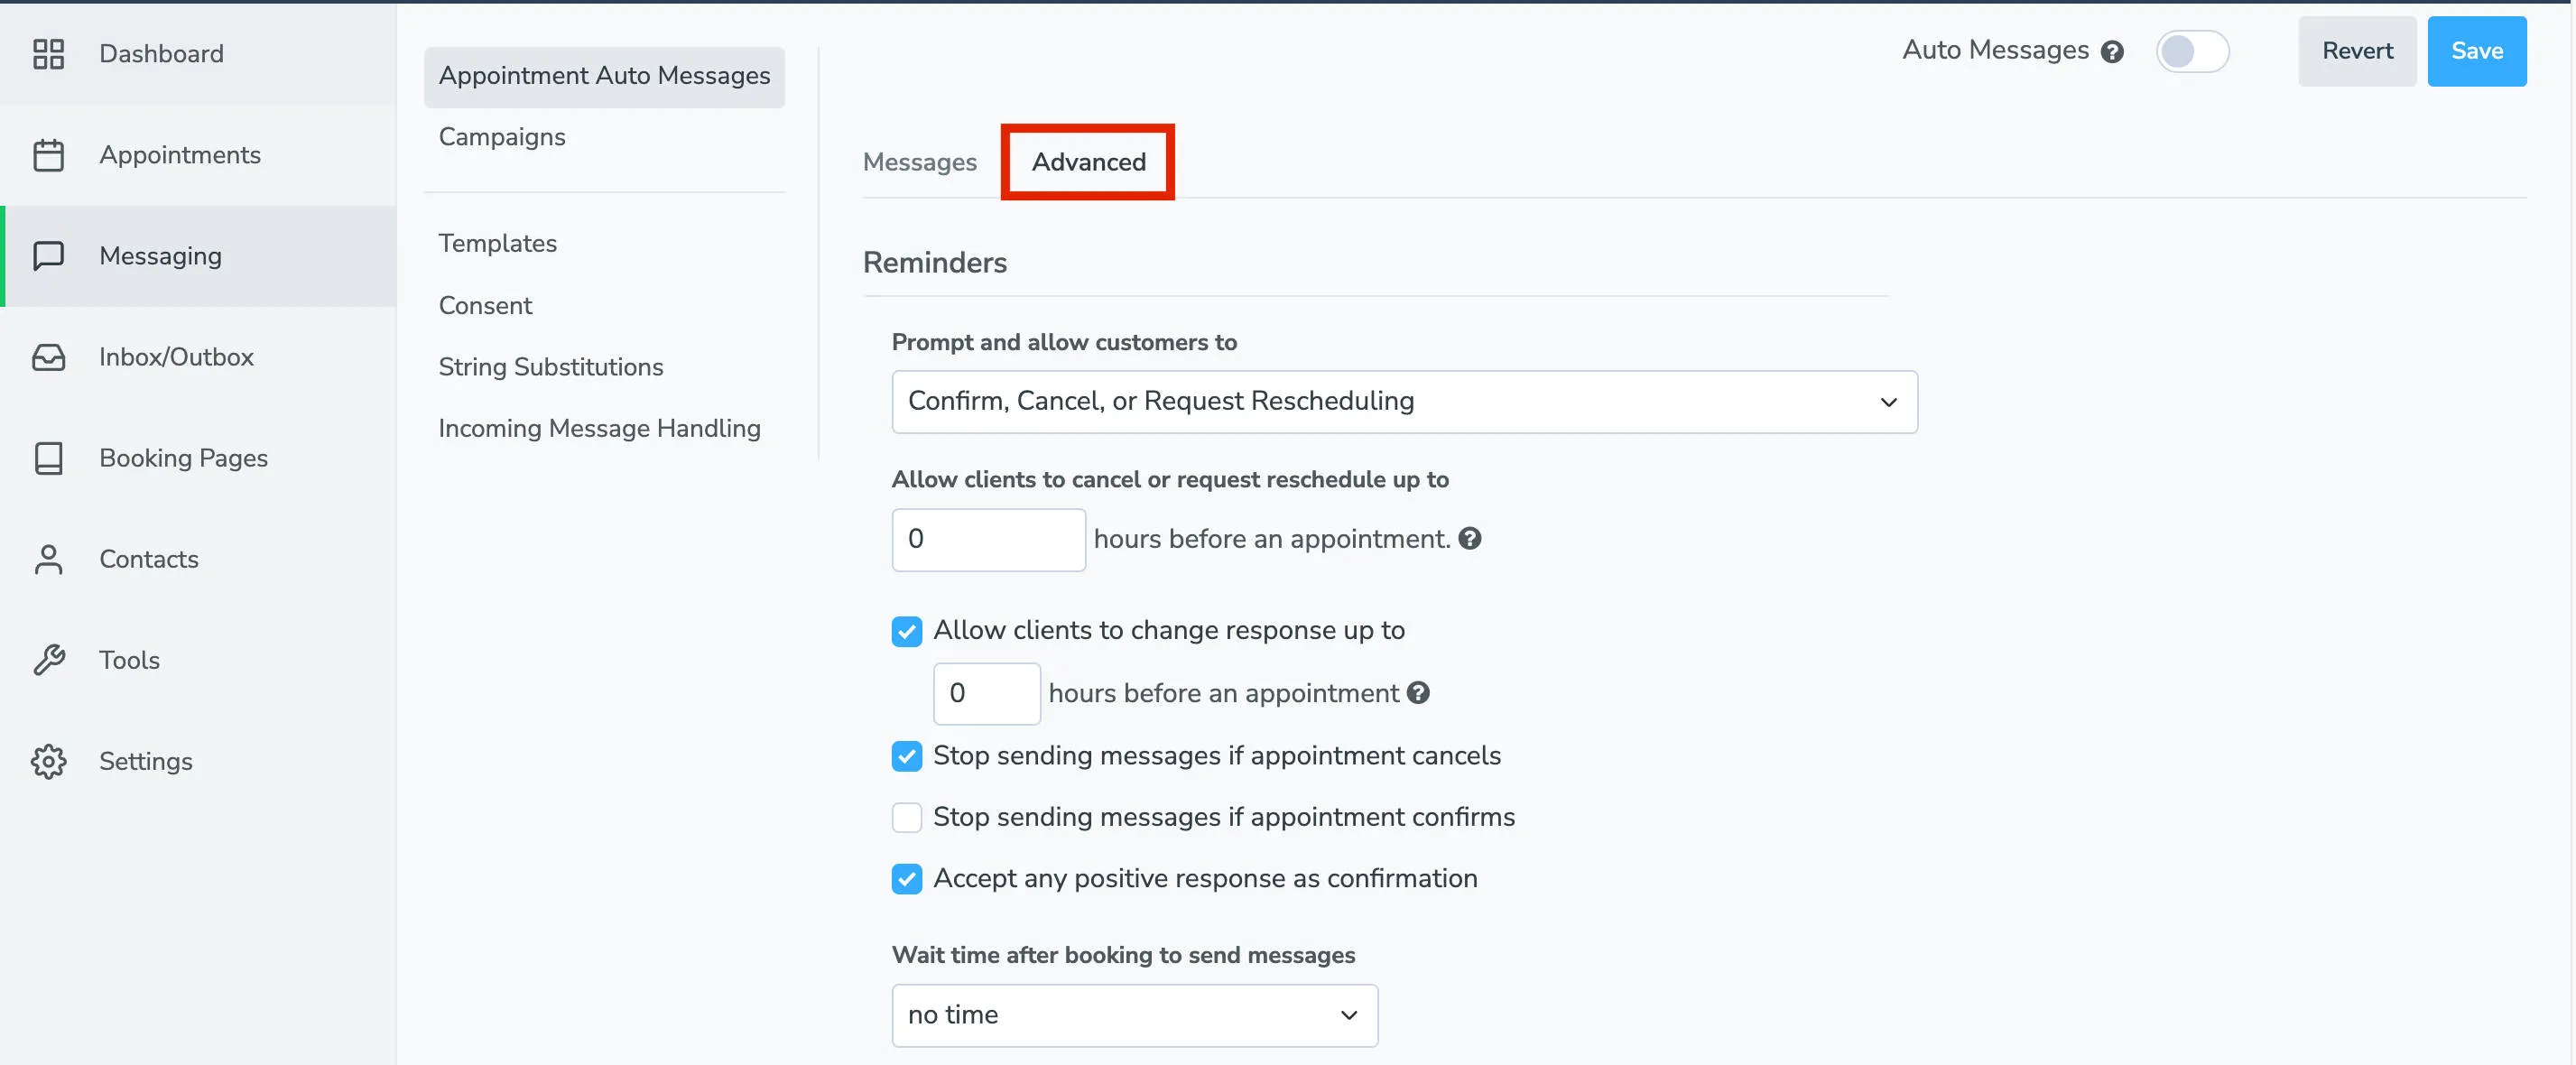This screenshot has width=2576, height=1065.
Task: Open the 'Wait time after booking' dropdown
Action: [x=1134, y=1015]
